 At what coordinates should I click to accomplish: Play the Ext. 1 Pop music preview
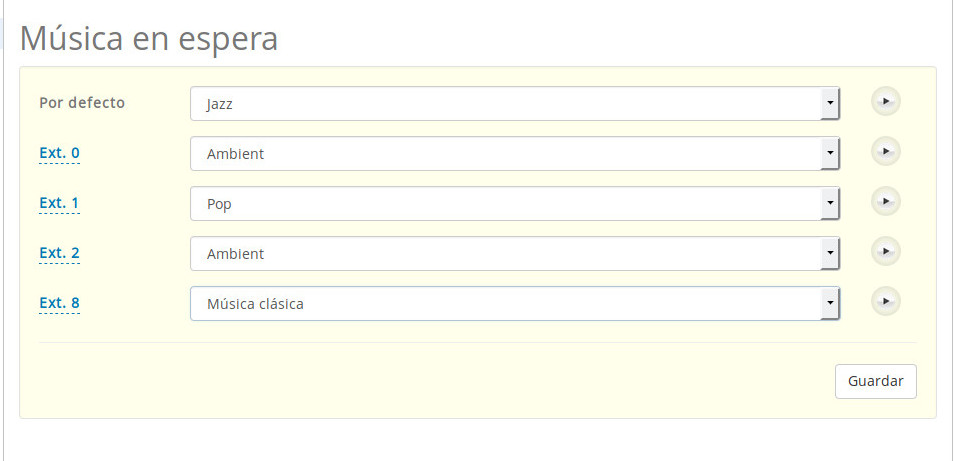tap(885, 202)
